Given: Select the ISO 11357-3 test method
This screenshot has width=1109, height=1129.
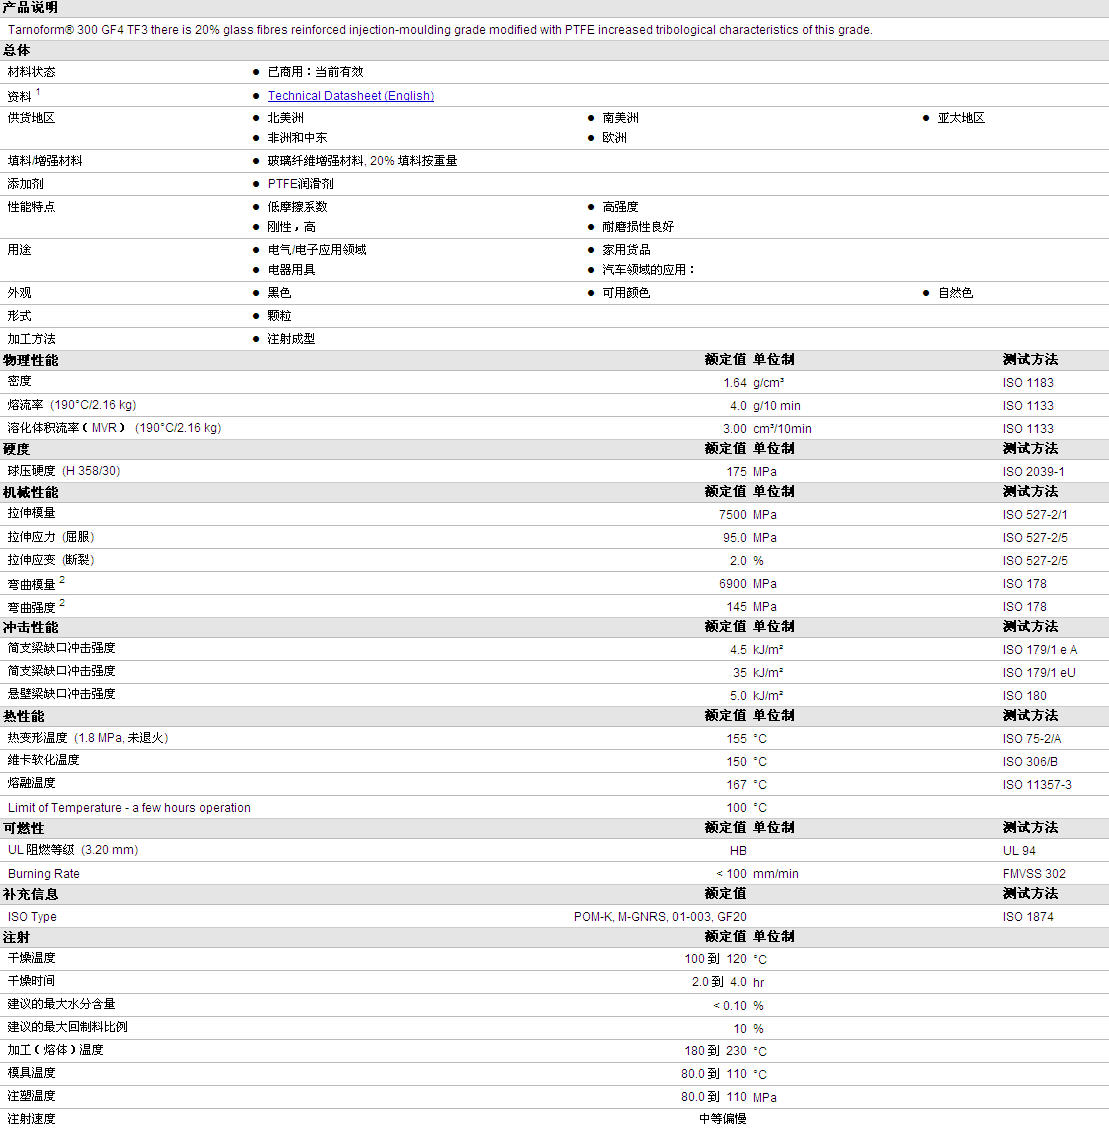Looking at the screenshot, I should [1037, 786].
